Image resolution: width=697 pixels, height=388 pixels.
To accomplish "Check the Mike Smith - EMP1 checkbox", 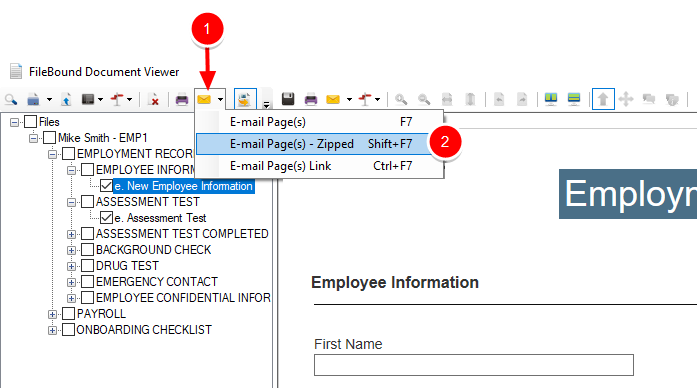I will (49, 138).
